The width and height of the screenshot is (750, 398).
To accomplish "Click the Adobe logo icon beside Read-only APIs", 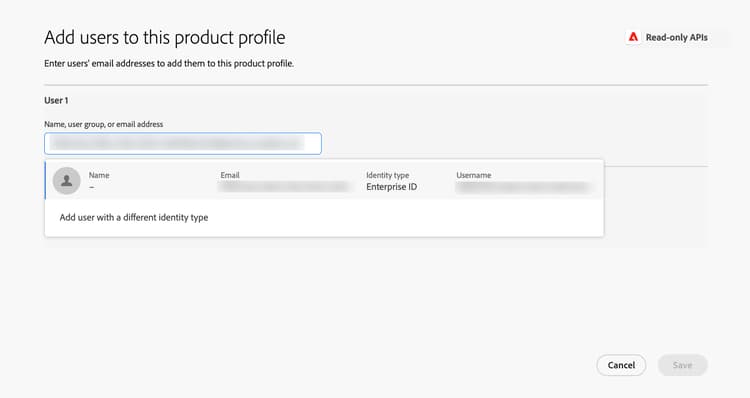I will pyautogui.click(x=633, y=37).
